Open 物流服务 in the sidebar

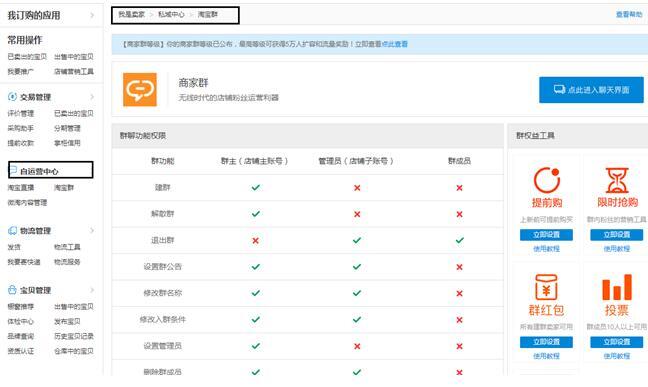67,262
